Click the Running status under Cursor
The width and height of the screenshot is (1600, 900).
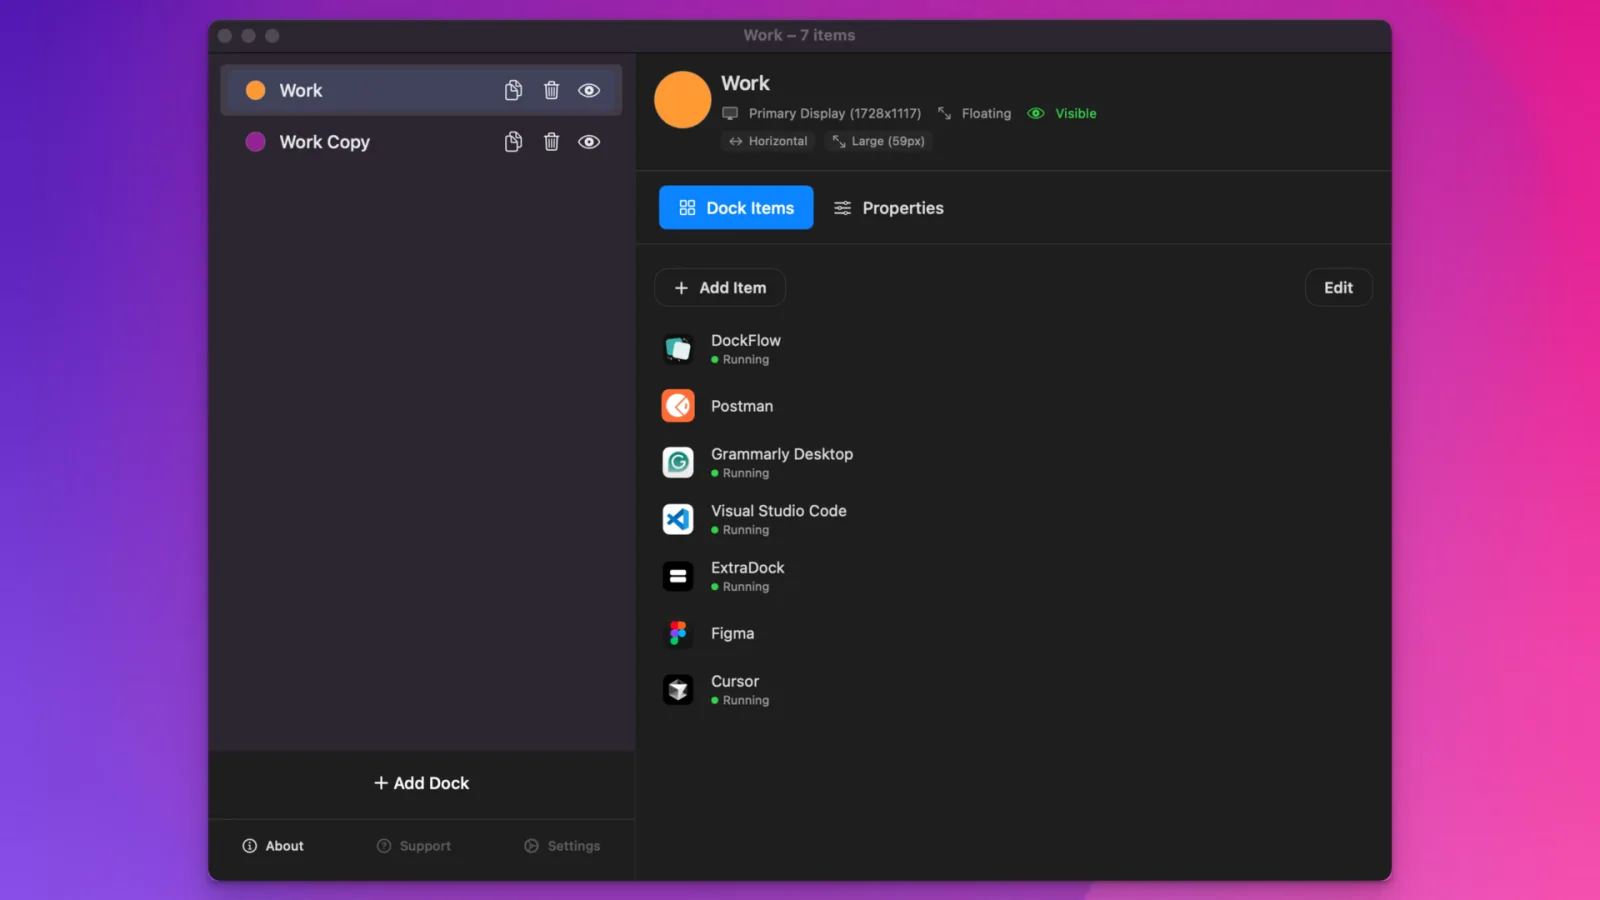pos(740,701)
